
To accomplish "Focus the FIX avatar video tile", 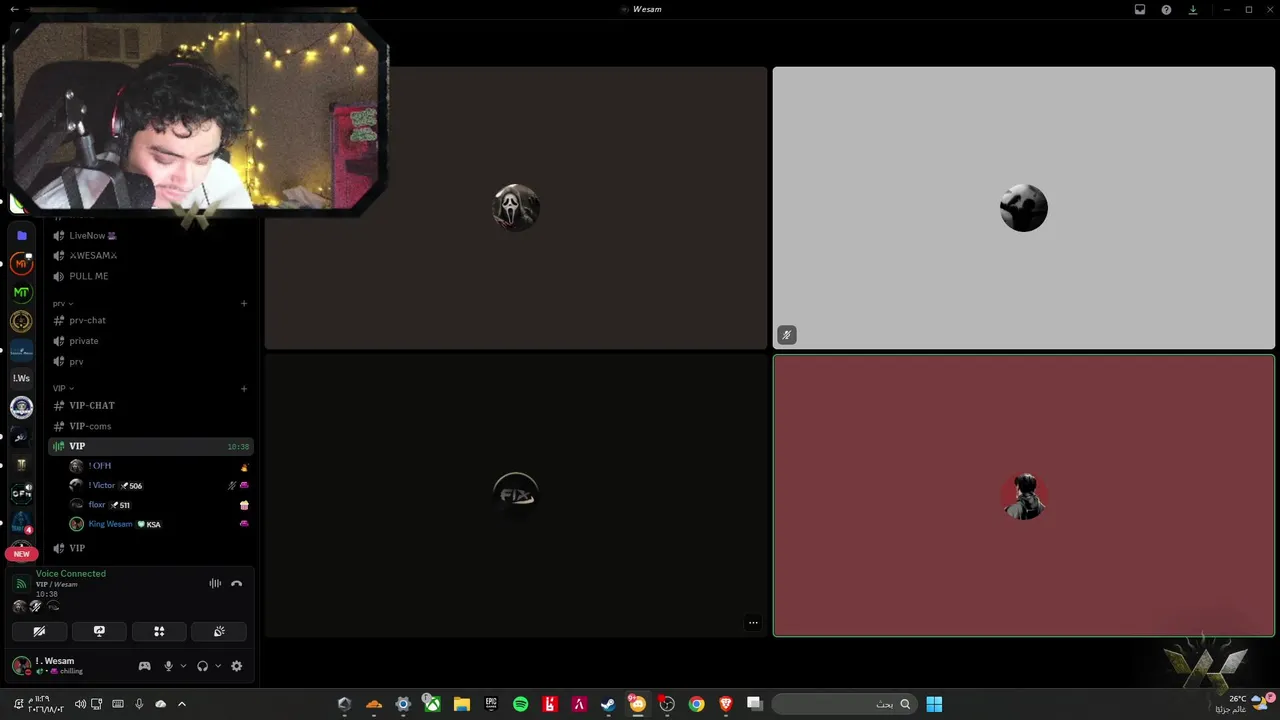I will 516,495.
